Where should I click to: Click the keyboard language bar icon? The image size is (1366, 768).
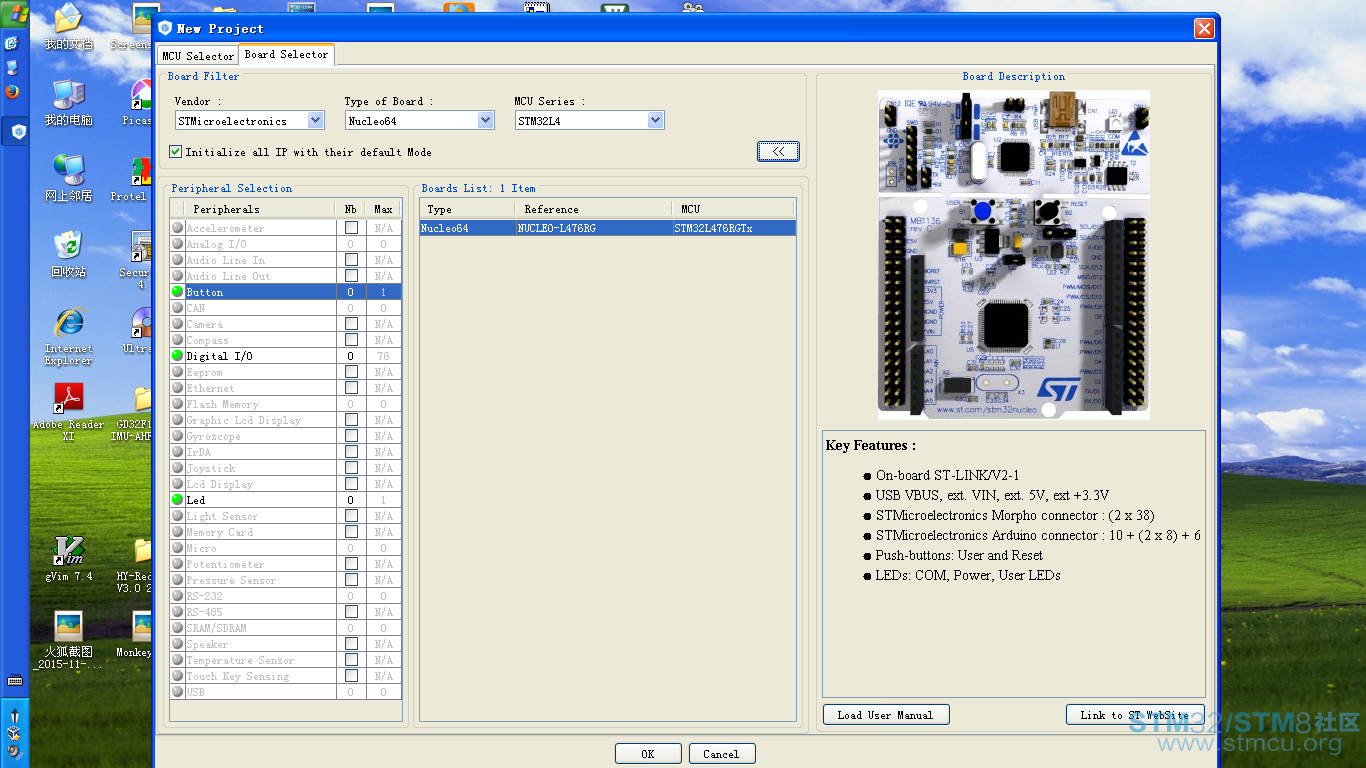(x=14, y=680)
